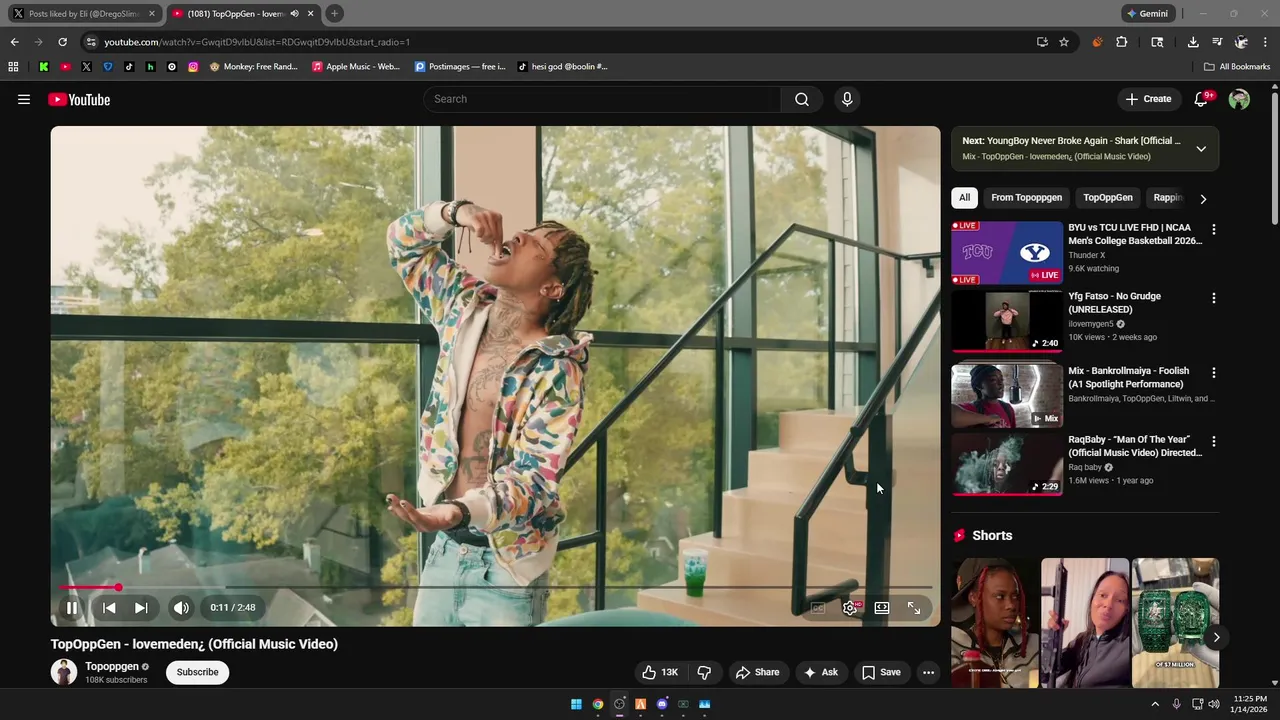Pause the video with the pause button
The width and height of the screenshot is (1280, 720).
coord(72,608)
